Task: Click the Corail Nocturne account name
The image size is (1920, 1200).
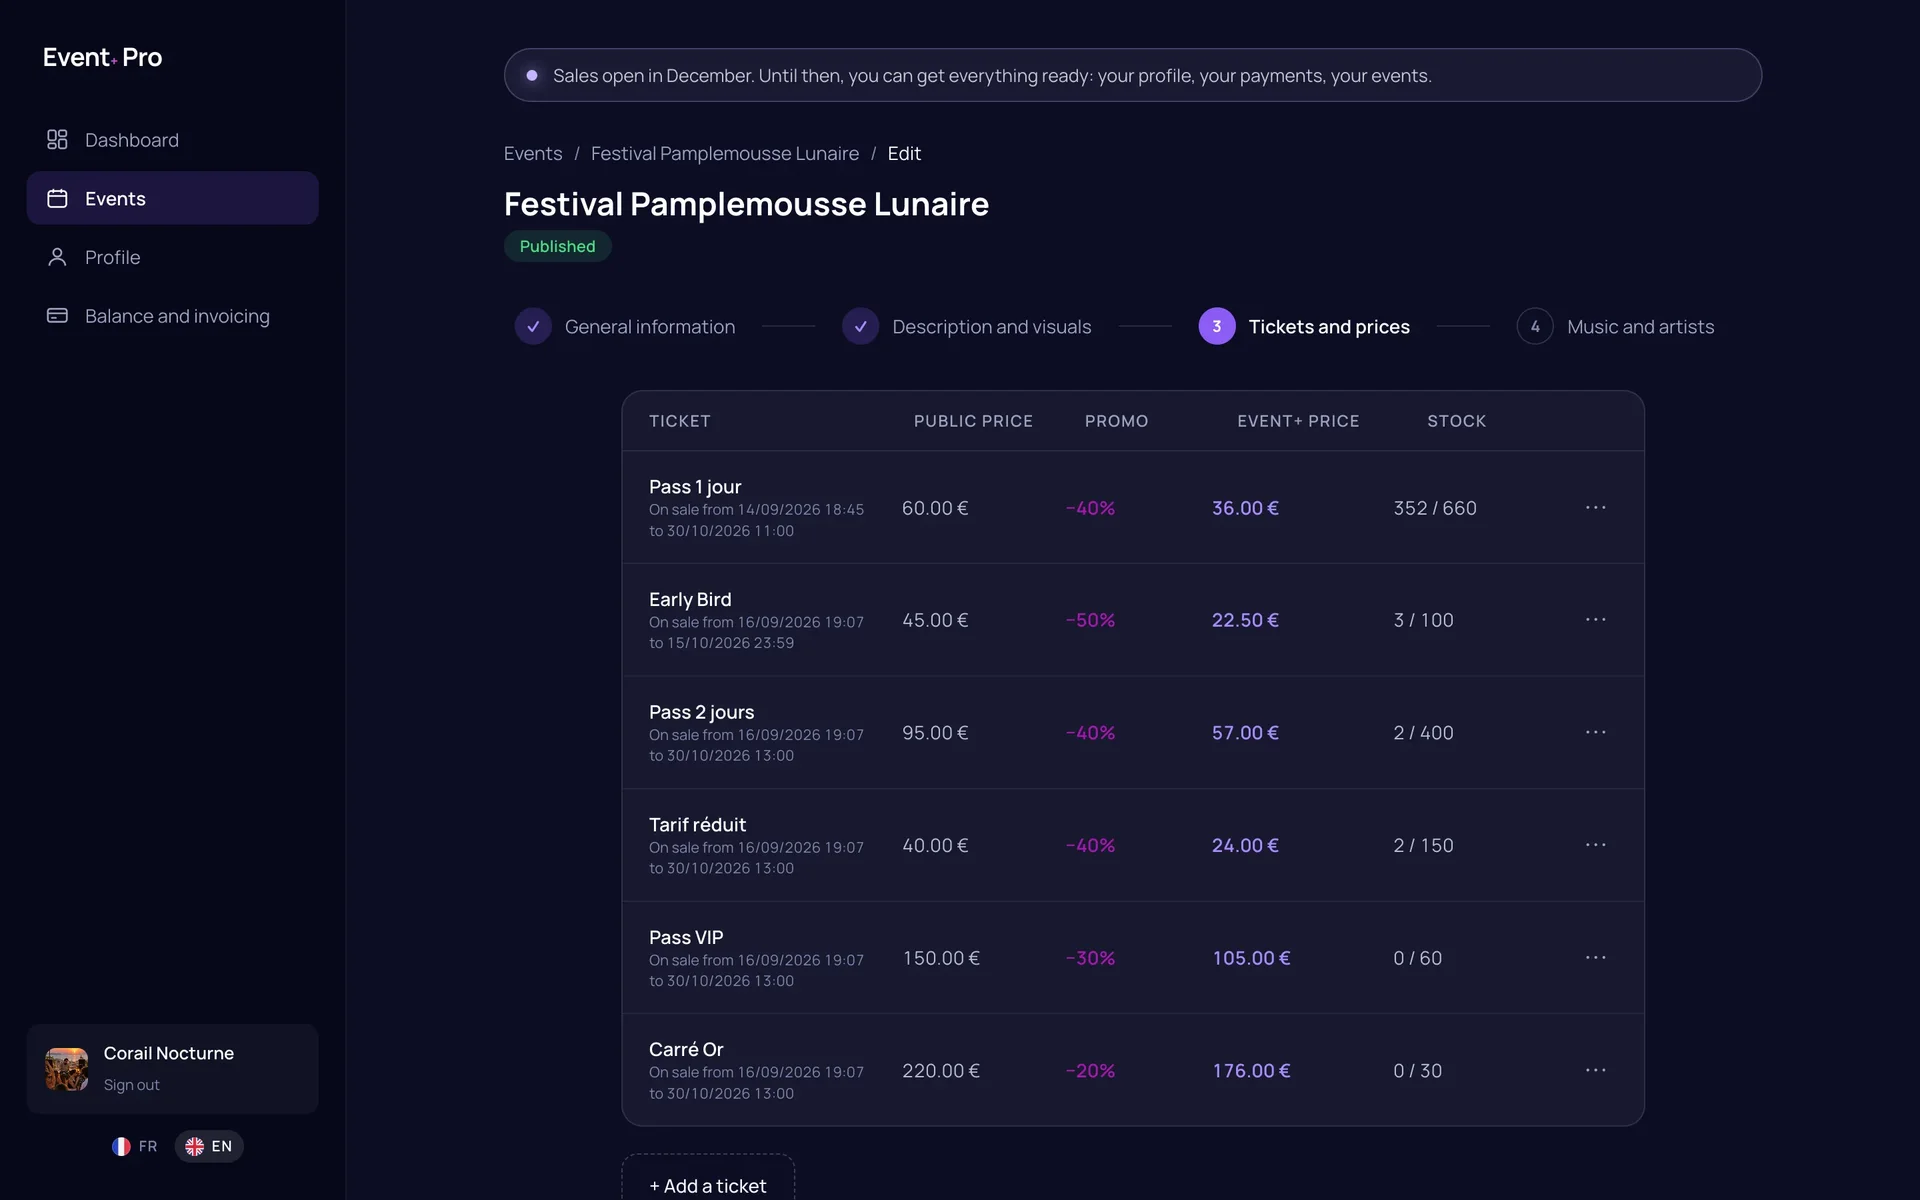Action: click(x=169, y=1053)
